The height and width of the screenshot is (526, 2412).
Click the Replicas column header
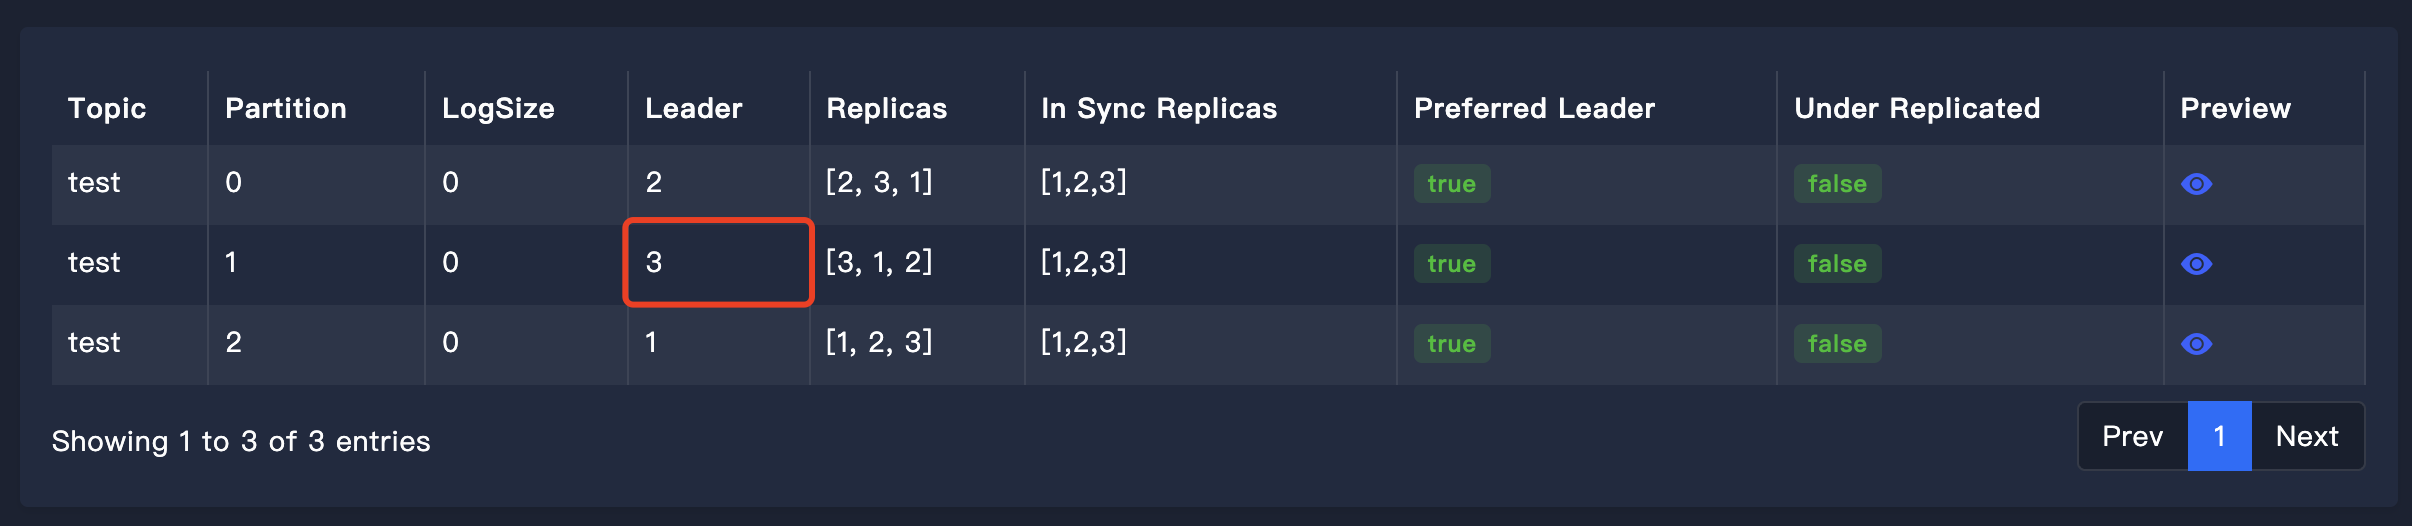tap(887, 108)
